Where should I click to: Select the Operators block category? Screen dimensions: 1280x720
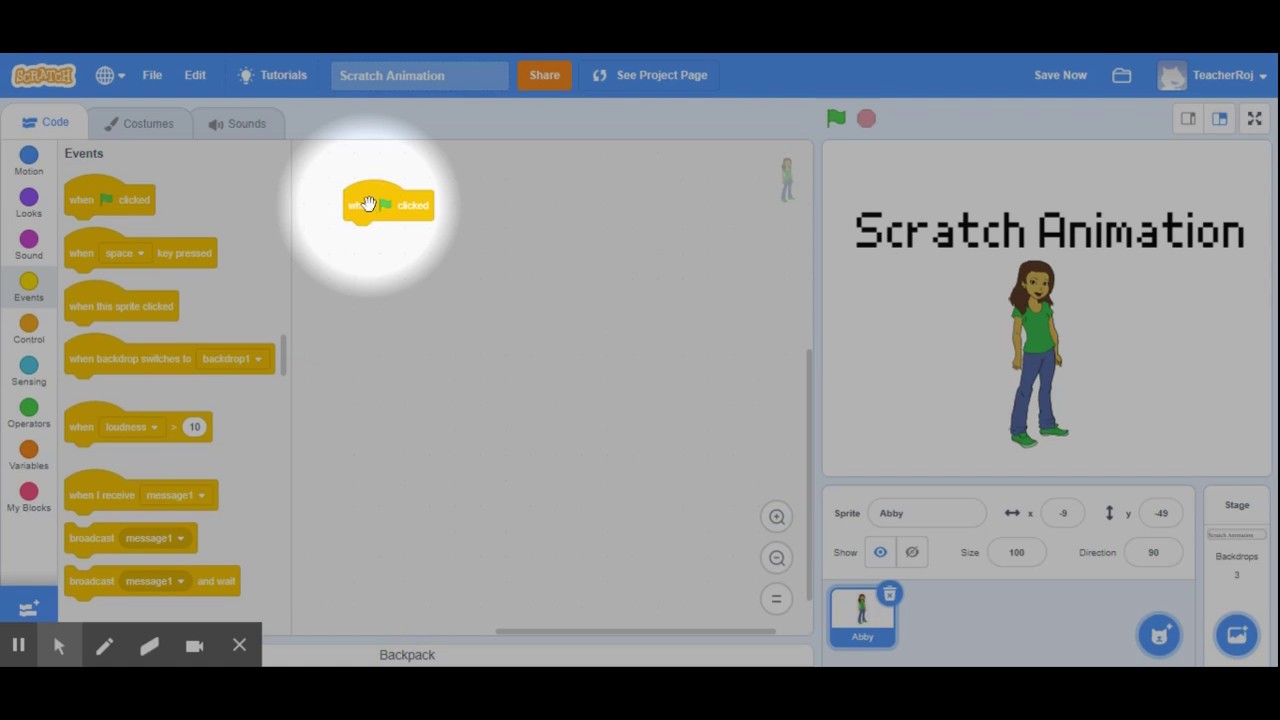[x=29, y=413]
